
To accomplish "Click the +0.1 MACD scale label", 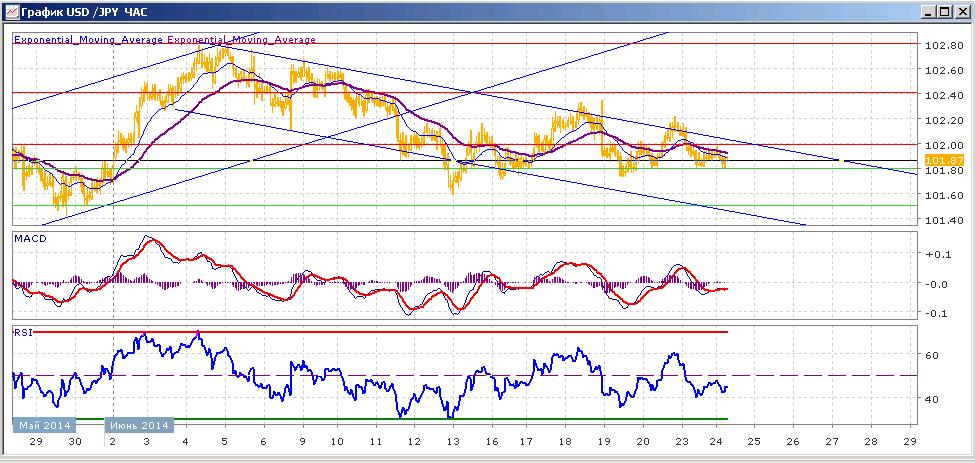I will point(938,254).
